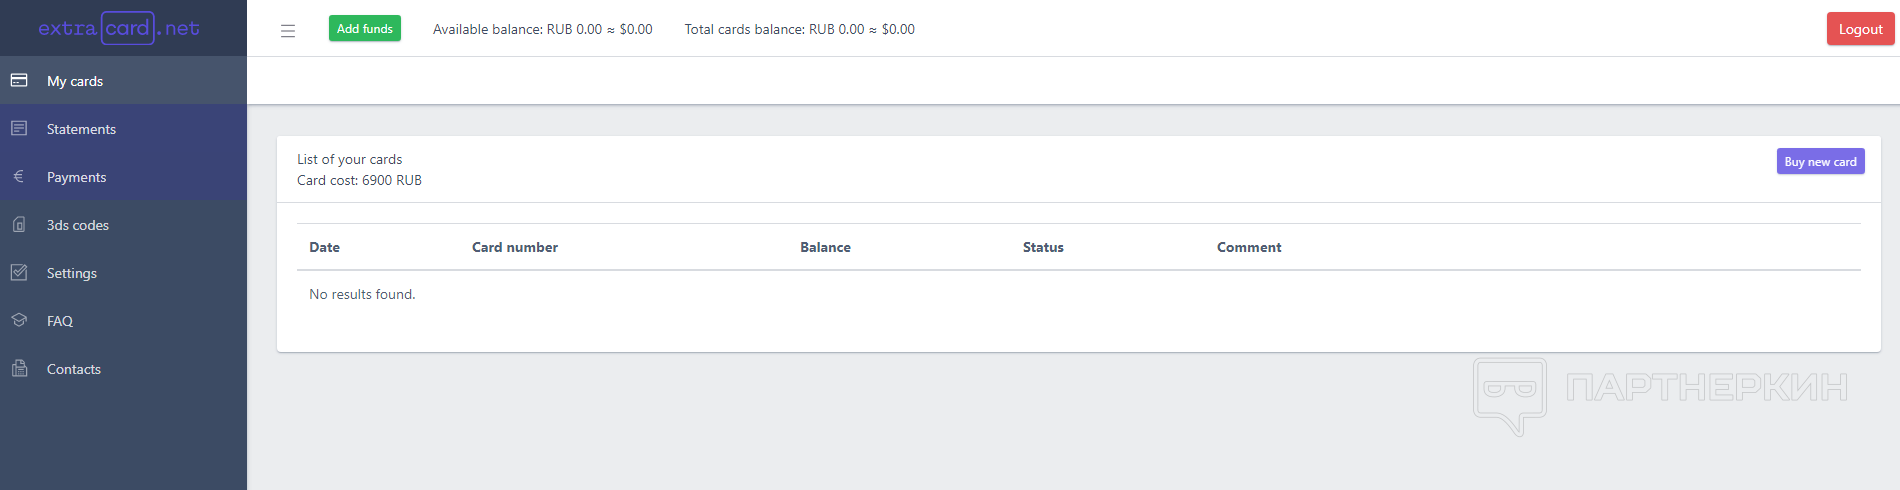Click the Comment column header
The height and width of the screenshot is (490, 1900).
pyautogui.click(x=1249, y=247)
